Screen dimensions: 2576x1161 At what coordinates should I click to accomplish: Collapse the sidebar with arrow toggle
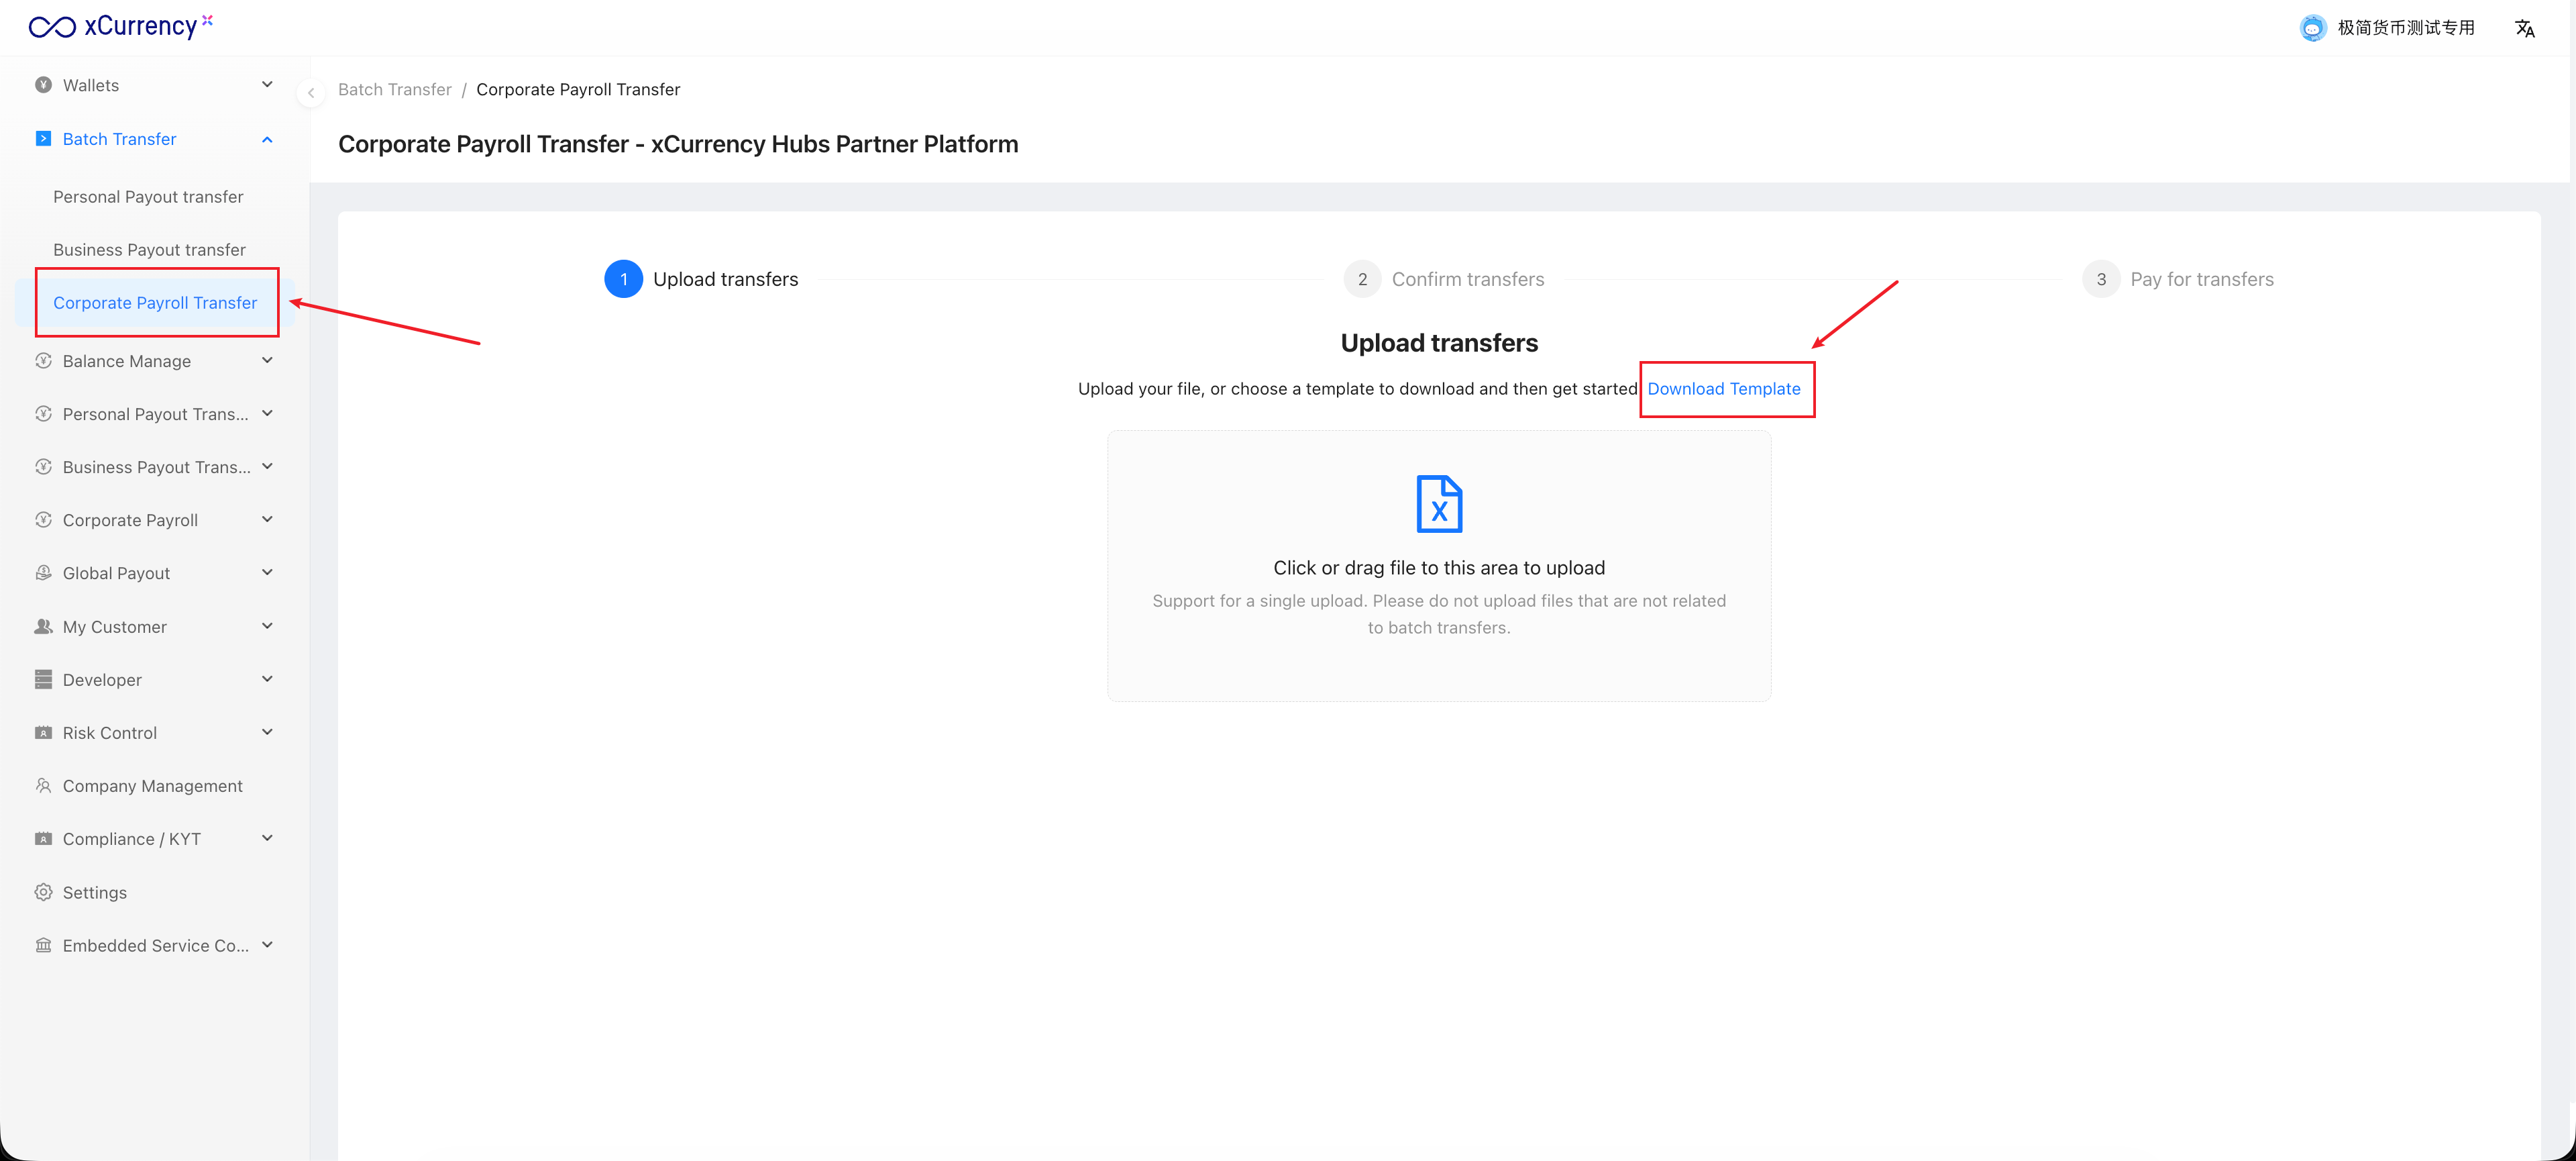(311, 93)
